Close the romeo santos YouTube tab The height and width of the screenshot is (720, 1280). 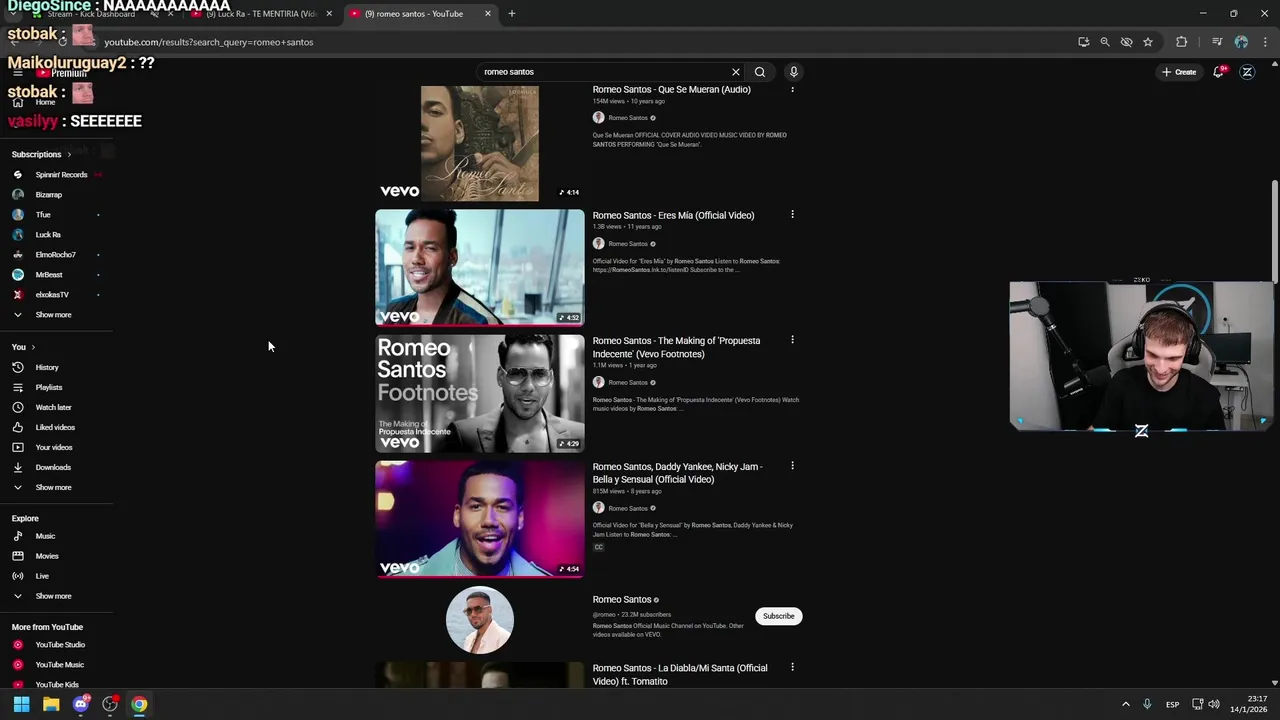(x=488, y=14)
